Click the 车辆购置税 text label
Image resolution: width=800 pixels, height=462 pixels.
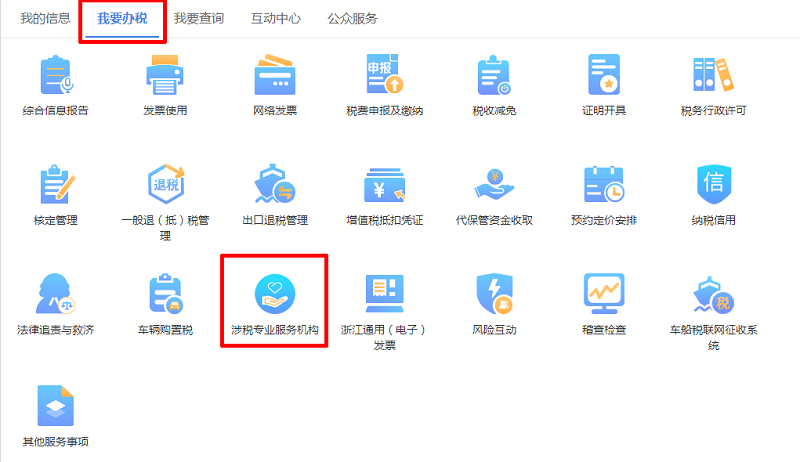coord(165,330)
